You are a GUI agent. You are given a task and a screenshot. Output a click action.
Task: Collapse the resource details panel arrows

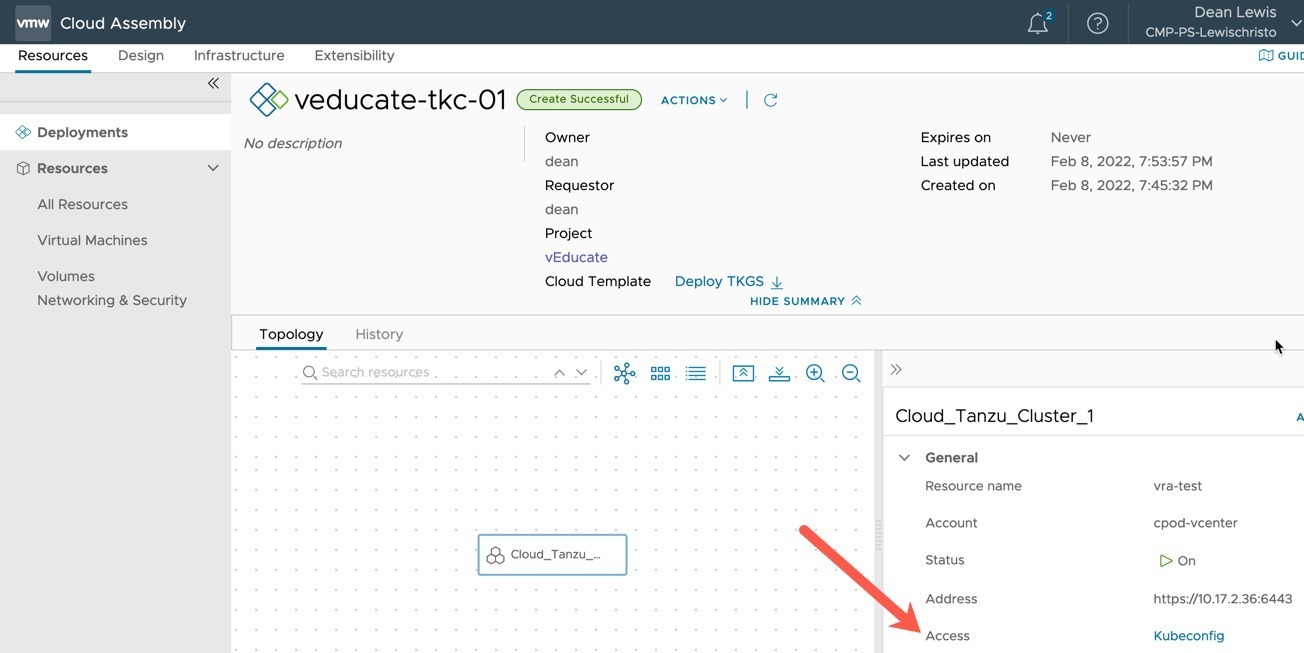[x=896, y=369]
